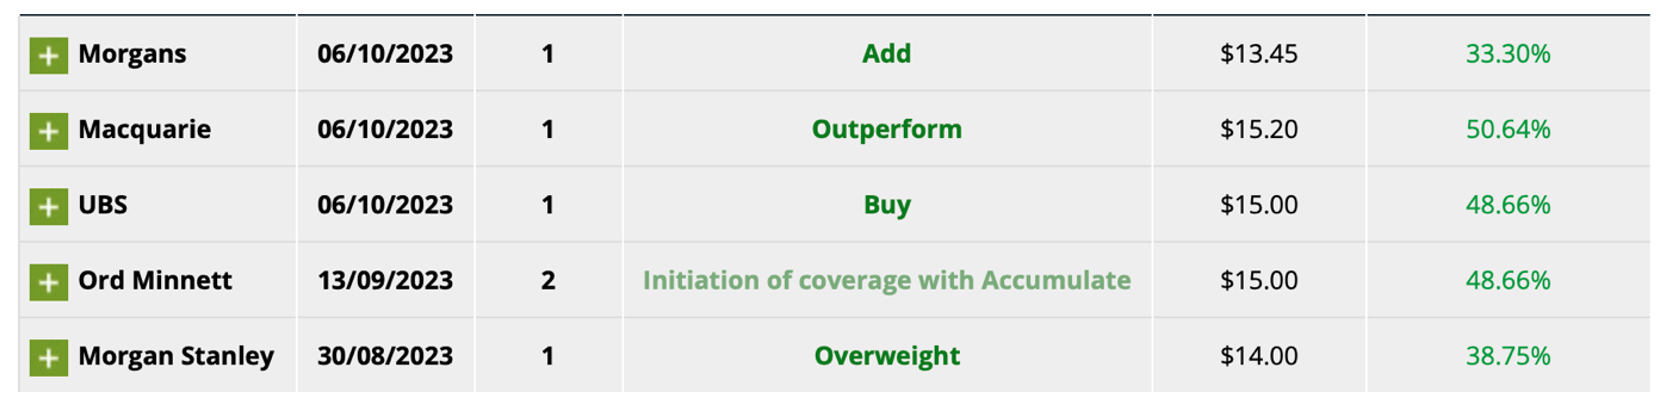The height and width of the screenshot is (416, 1662).
Task: Expand the Morgan Stanley row
Action: (48, 357)
